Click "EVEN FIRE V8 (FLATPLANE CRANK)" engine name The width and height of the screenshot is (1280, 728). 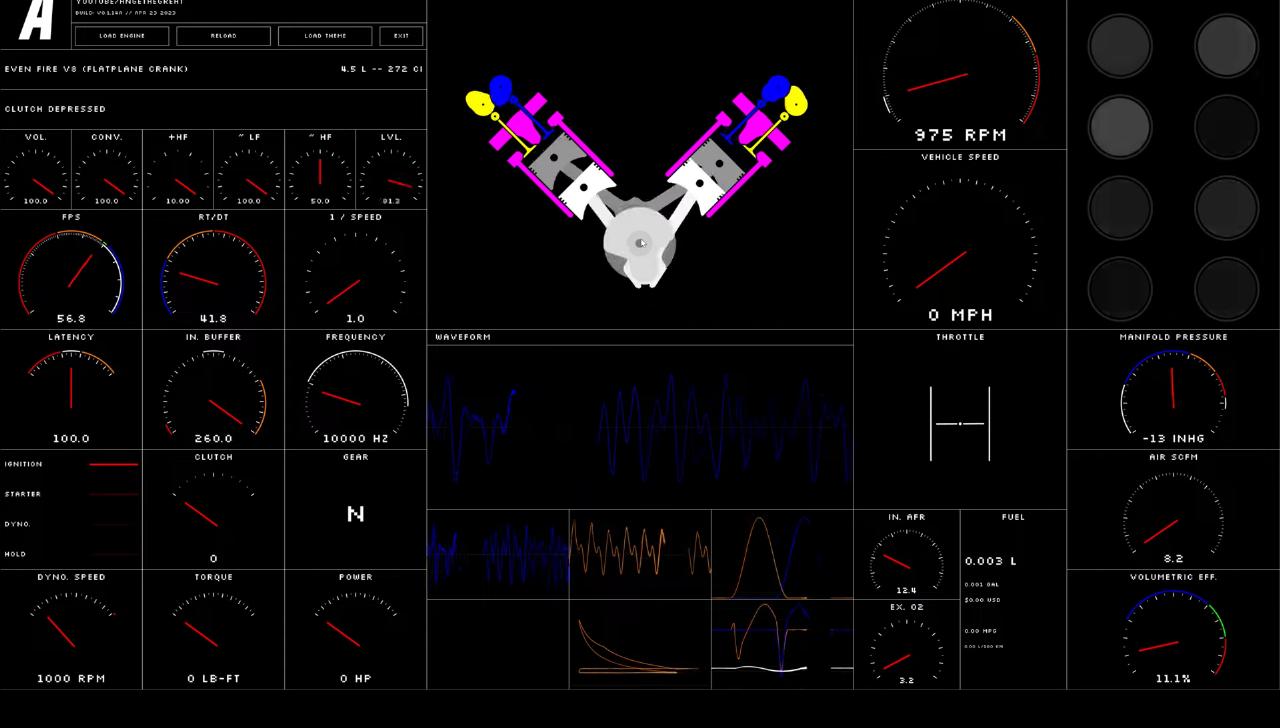pyautogui.click(x=96, y=69)
